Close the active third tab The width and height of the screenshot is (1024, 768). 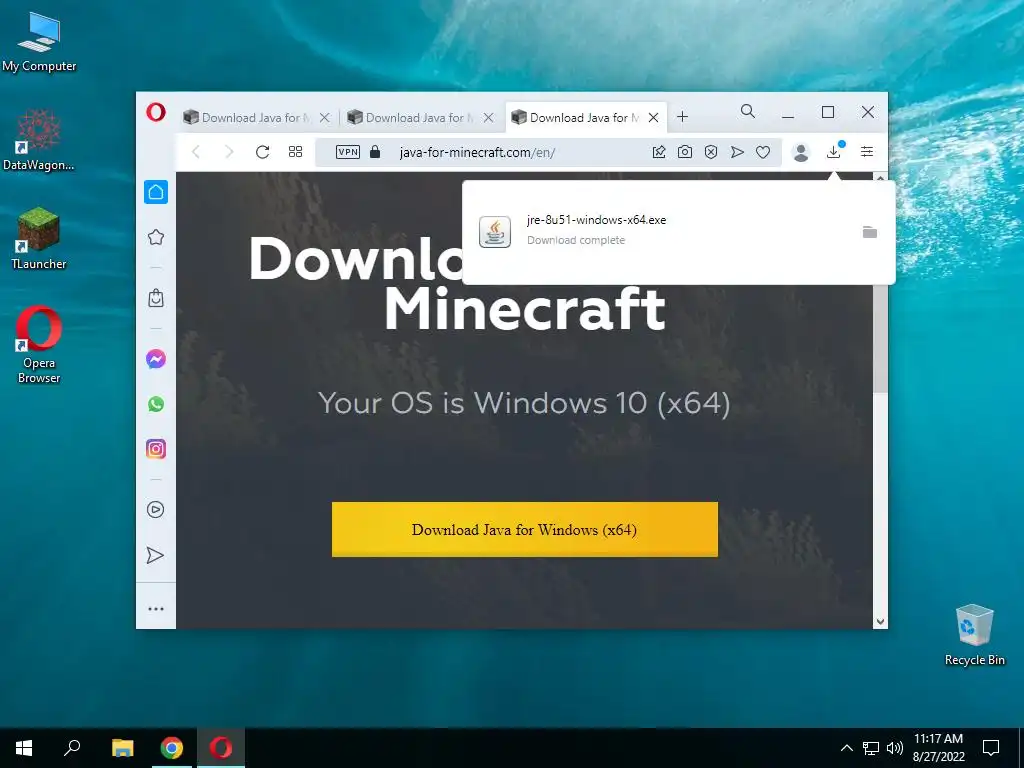click(653, 118)
